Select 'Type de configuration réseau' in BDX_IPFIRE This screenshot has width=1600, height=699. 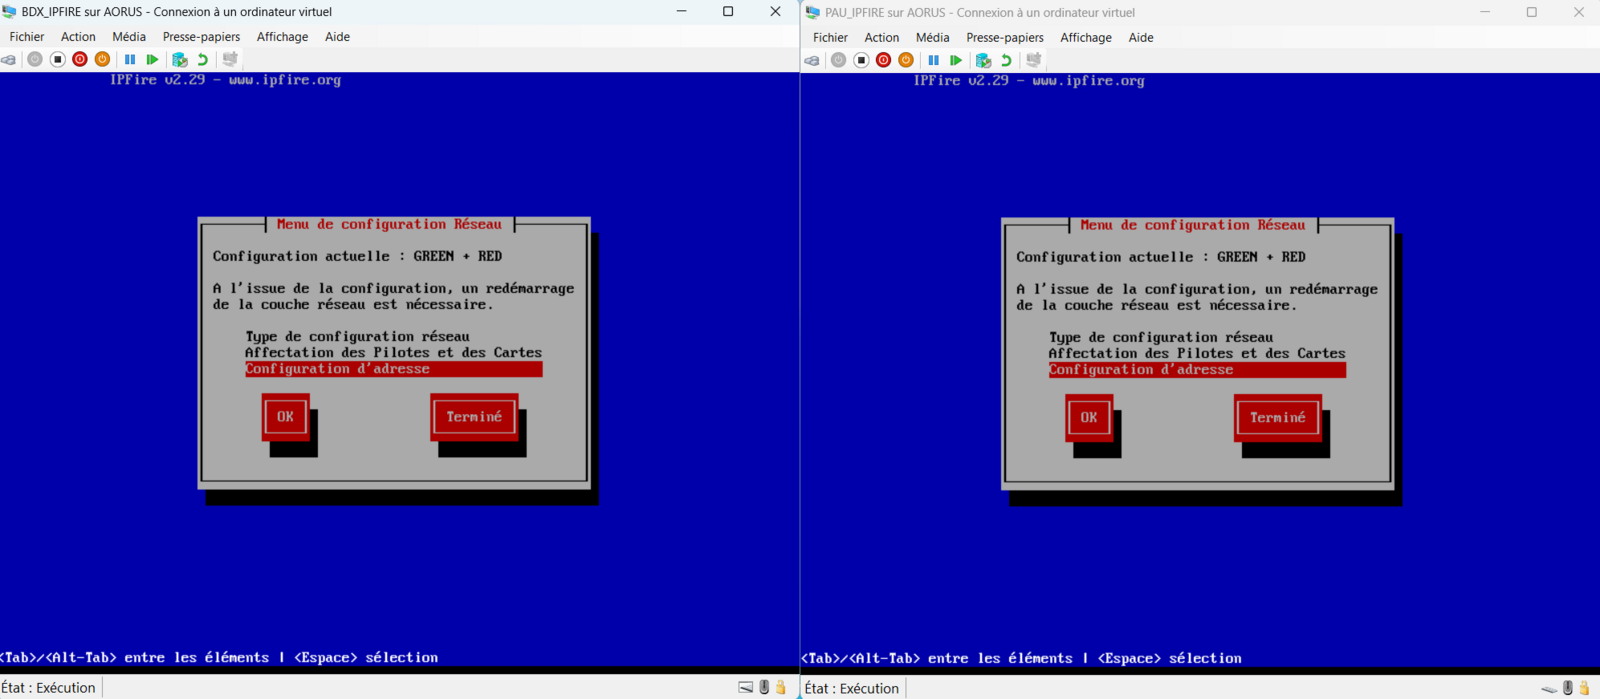[x=357, y=337]
